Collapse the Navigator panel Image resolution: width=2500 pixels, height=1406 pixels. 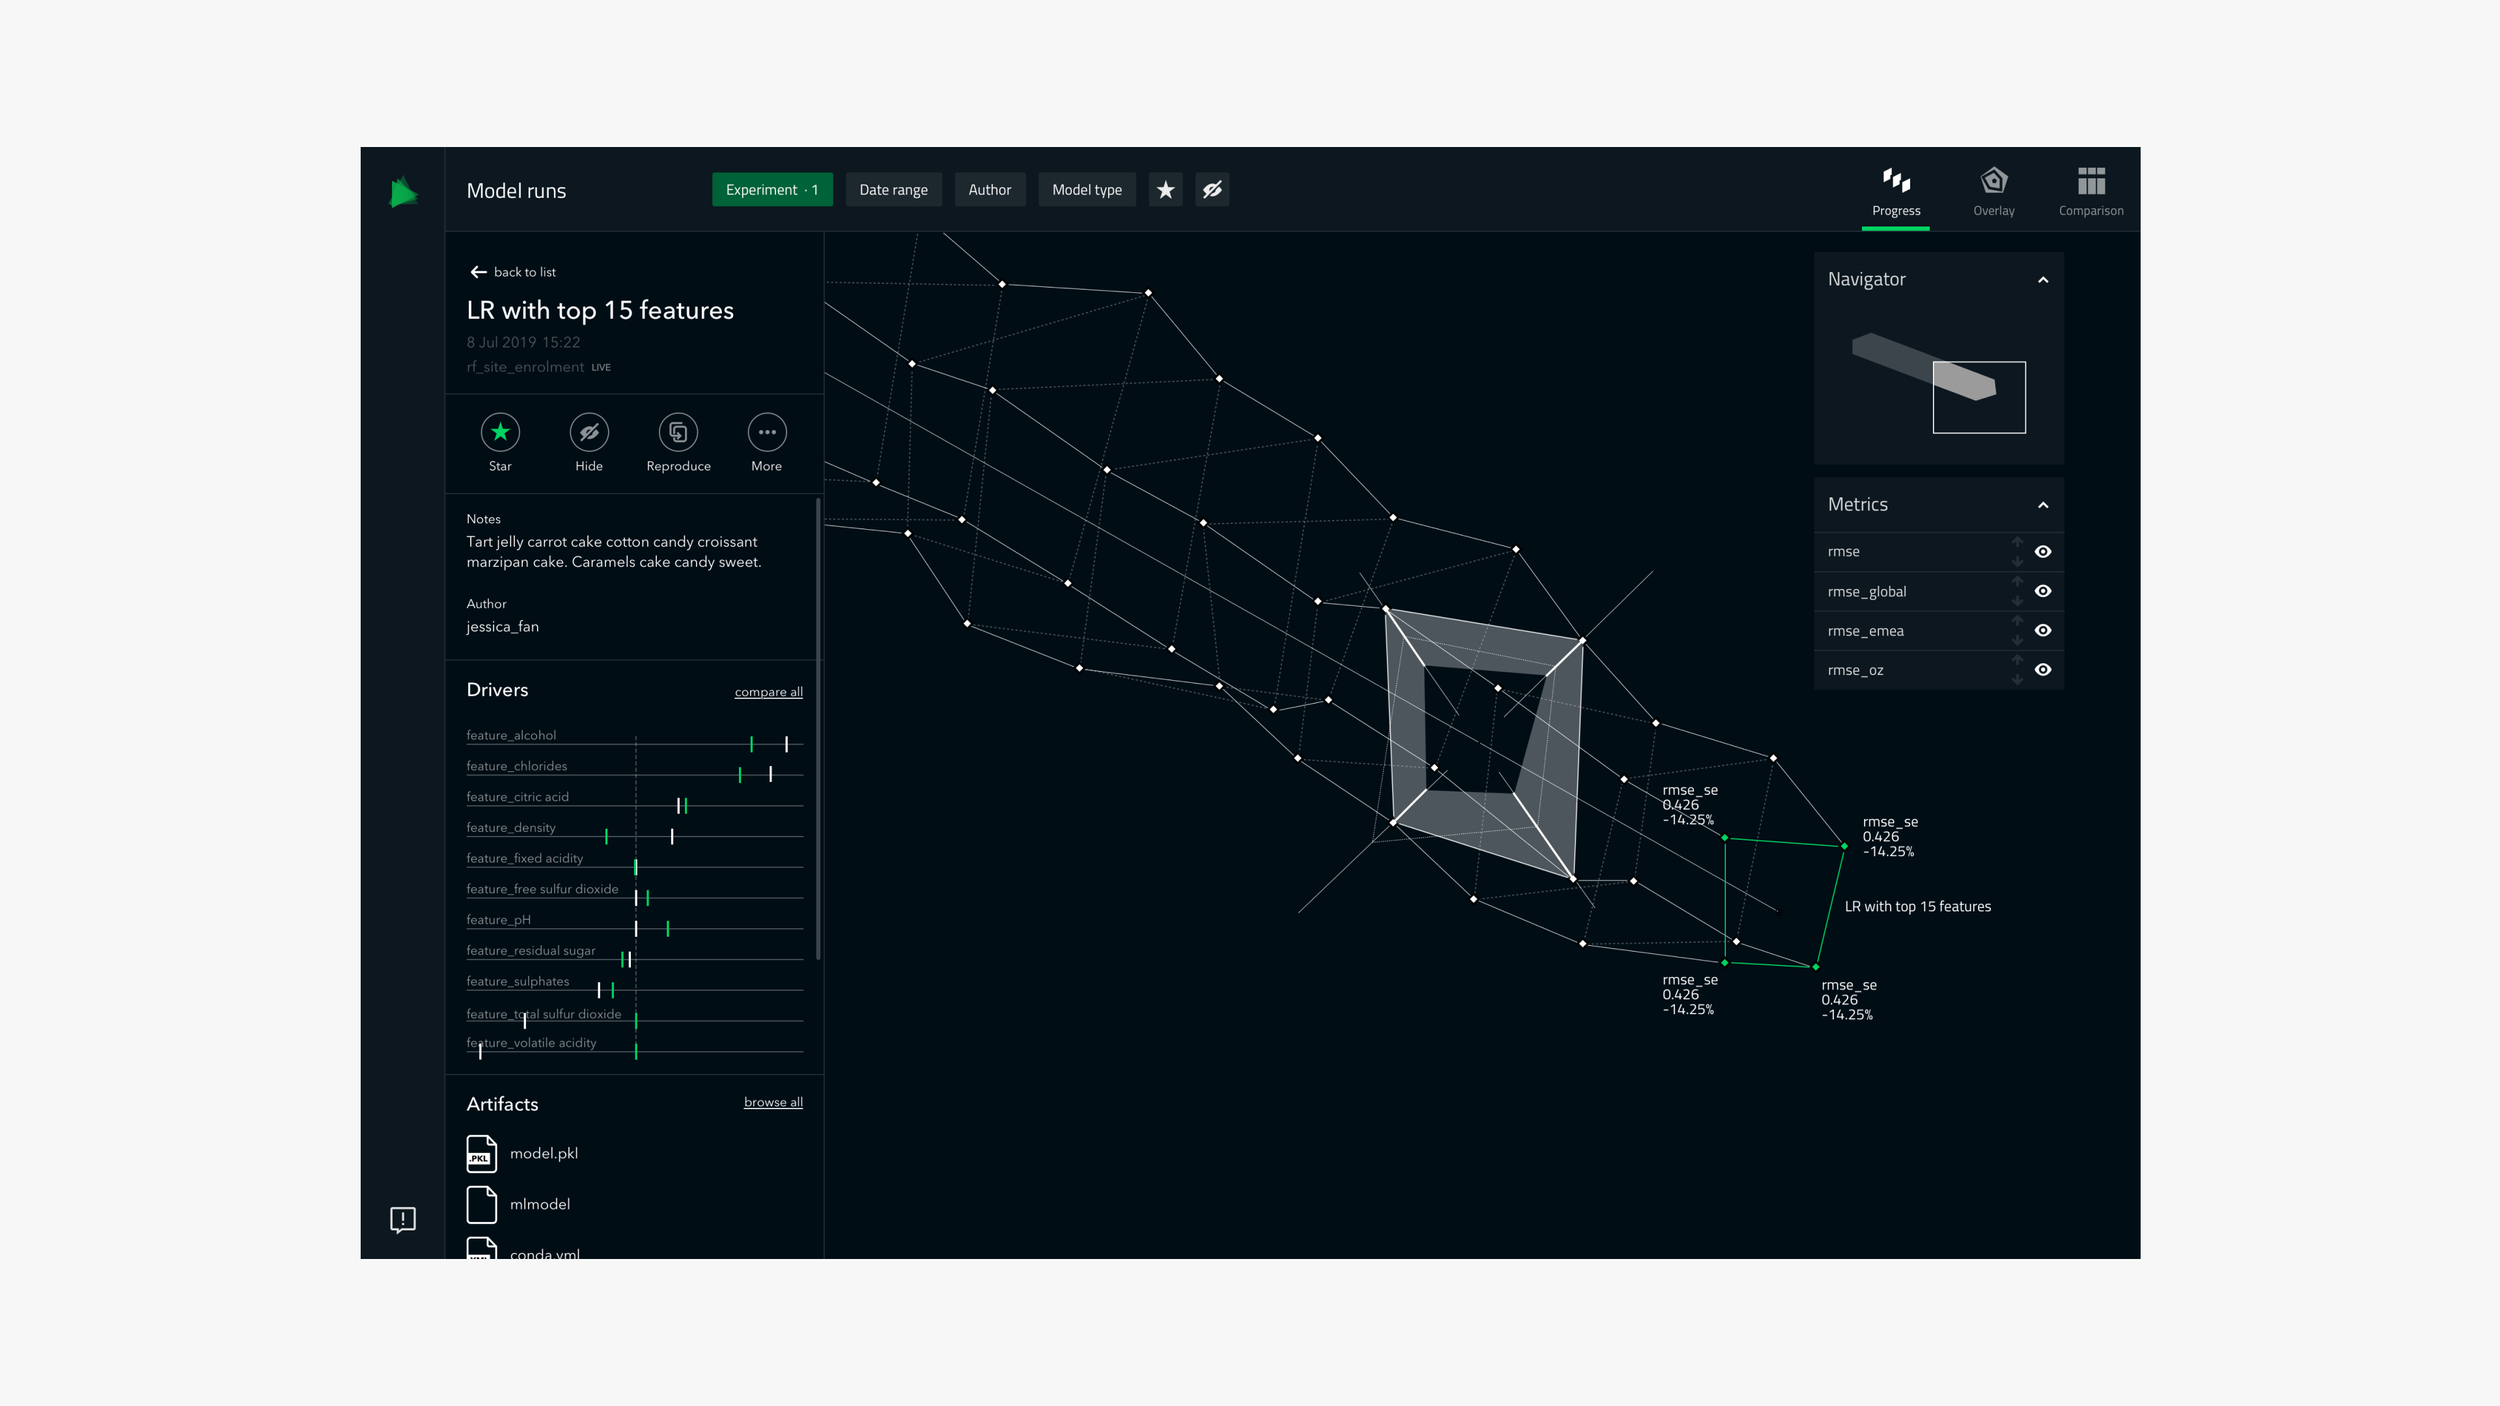click(2043, 280)
